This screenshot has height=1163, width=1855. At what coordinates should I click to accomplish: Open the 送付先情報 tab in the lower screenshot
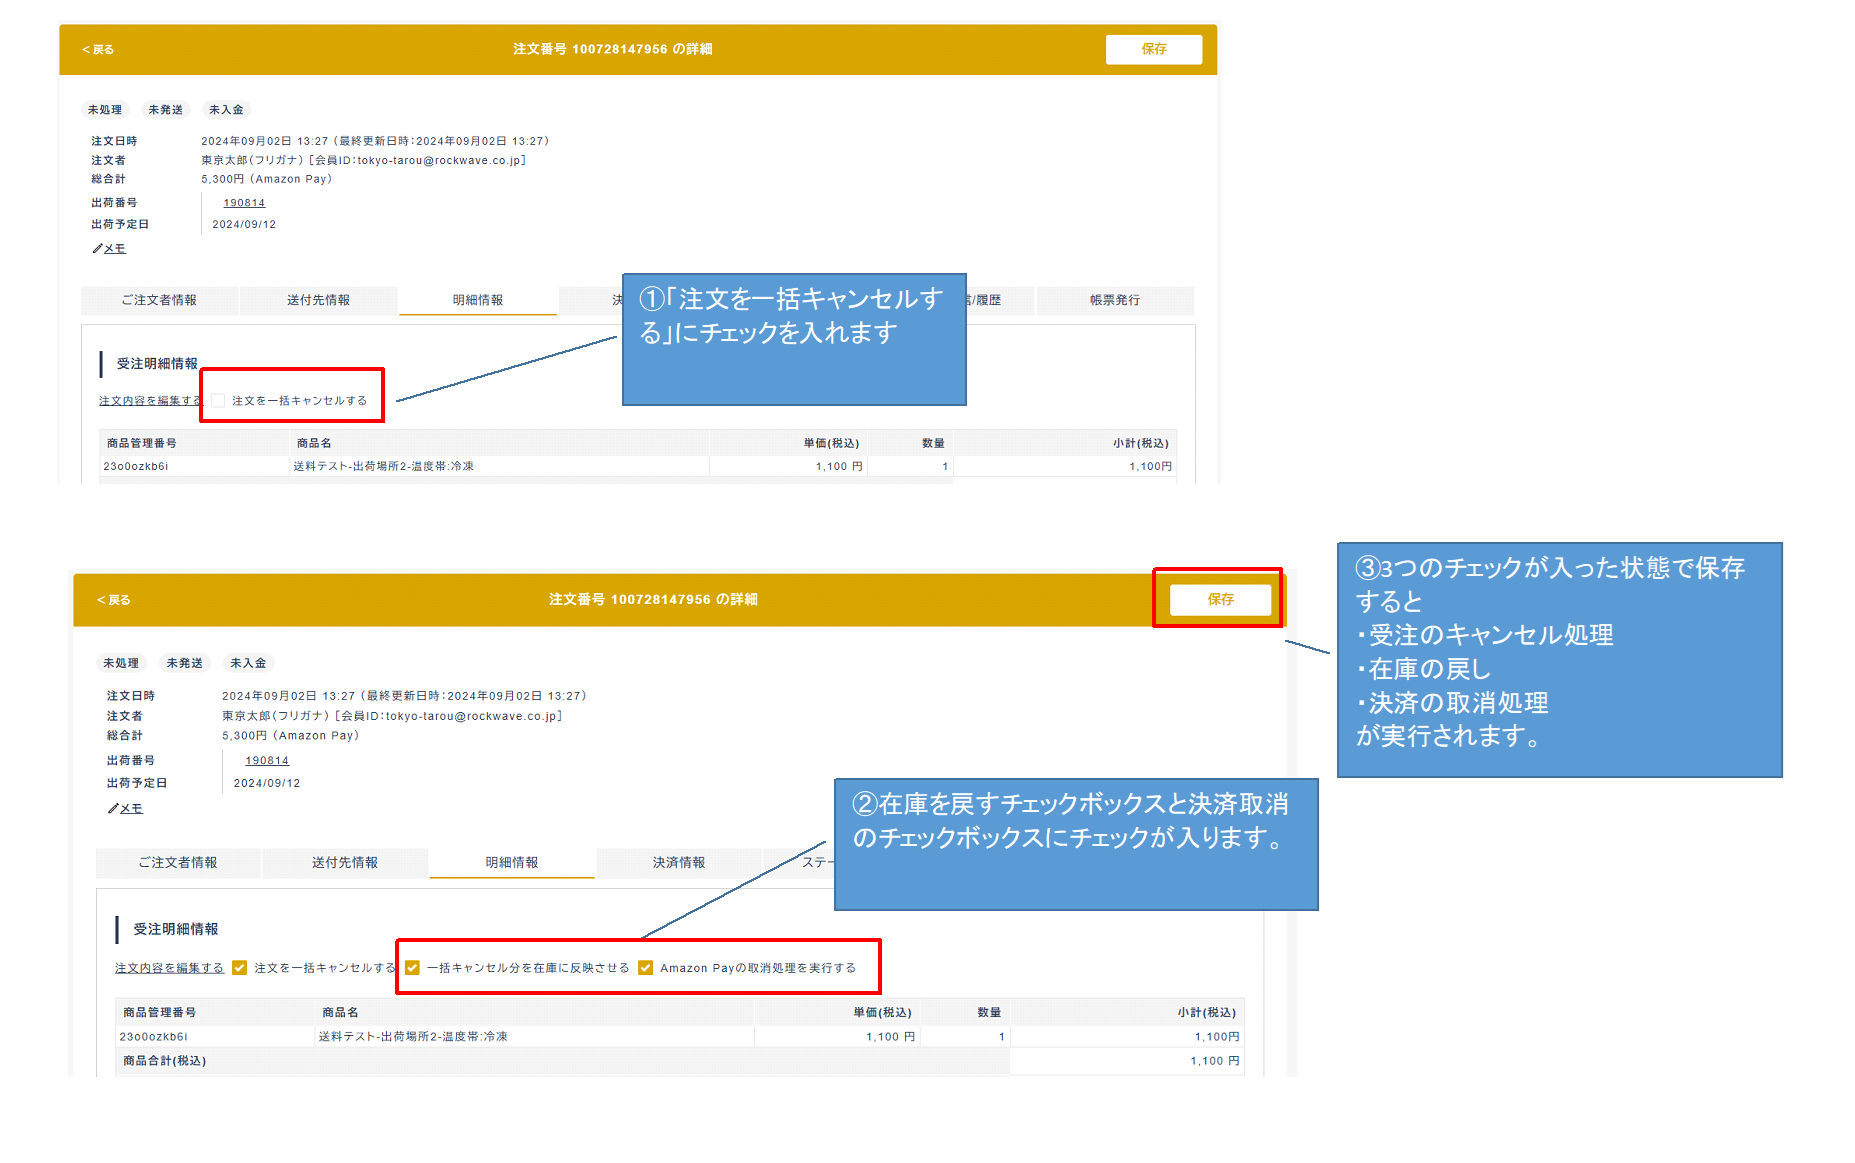344,863
